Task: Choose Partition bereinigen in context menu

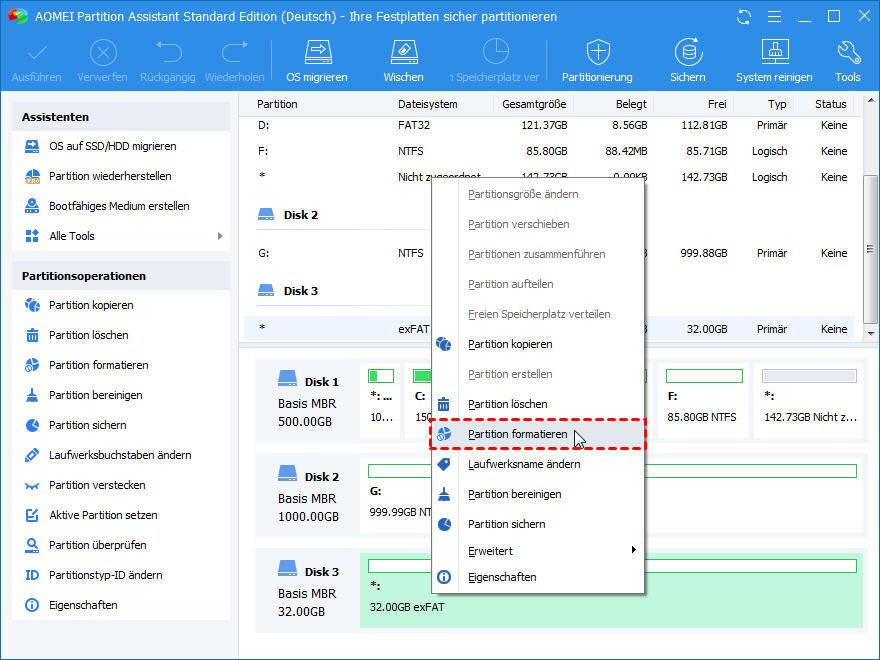Action: (538, 494)
